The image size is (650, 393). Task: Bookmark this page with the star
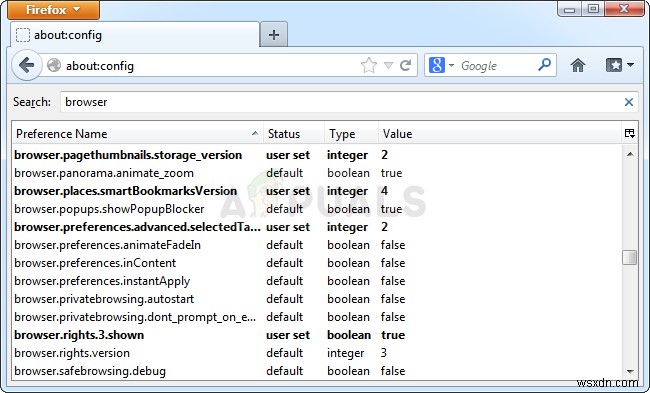click(x=369, y=65)
